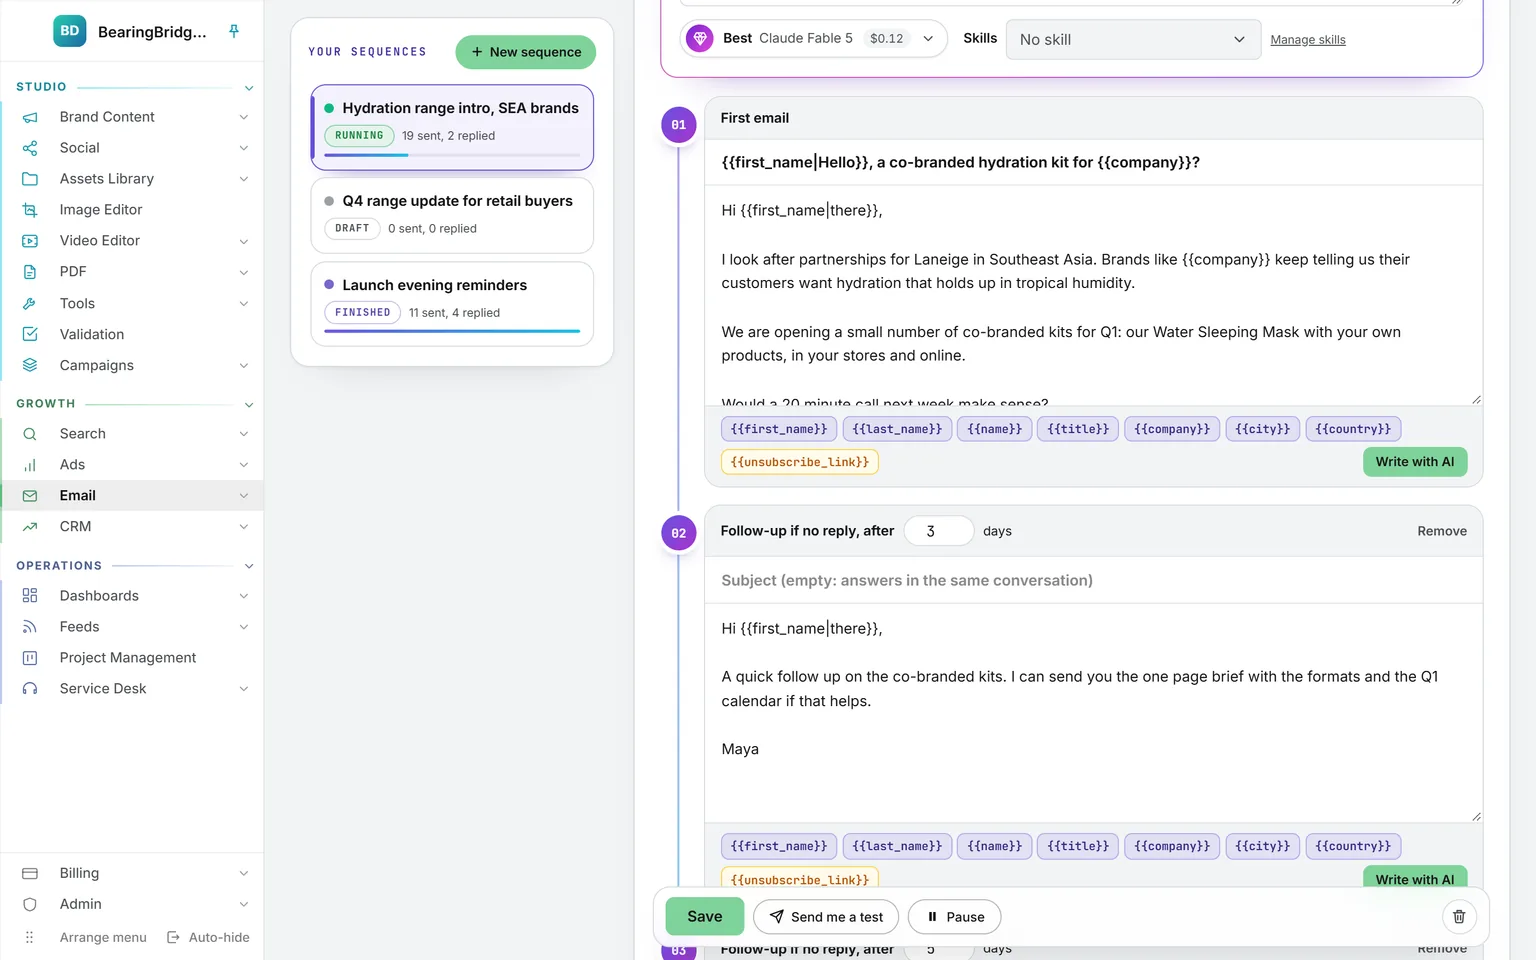Click the BD workspace avatar
This screenshot has height=960, width=1536.
click(69, 31)
